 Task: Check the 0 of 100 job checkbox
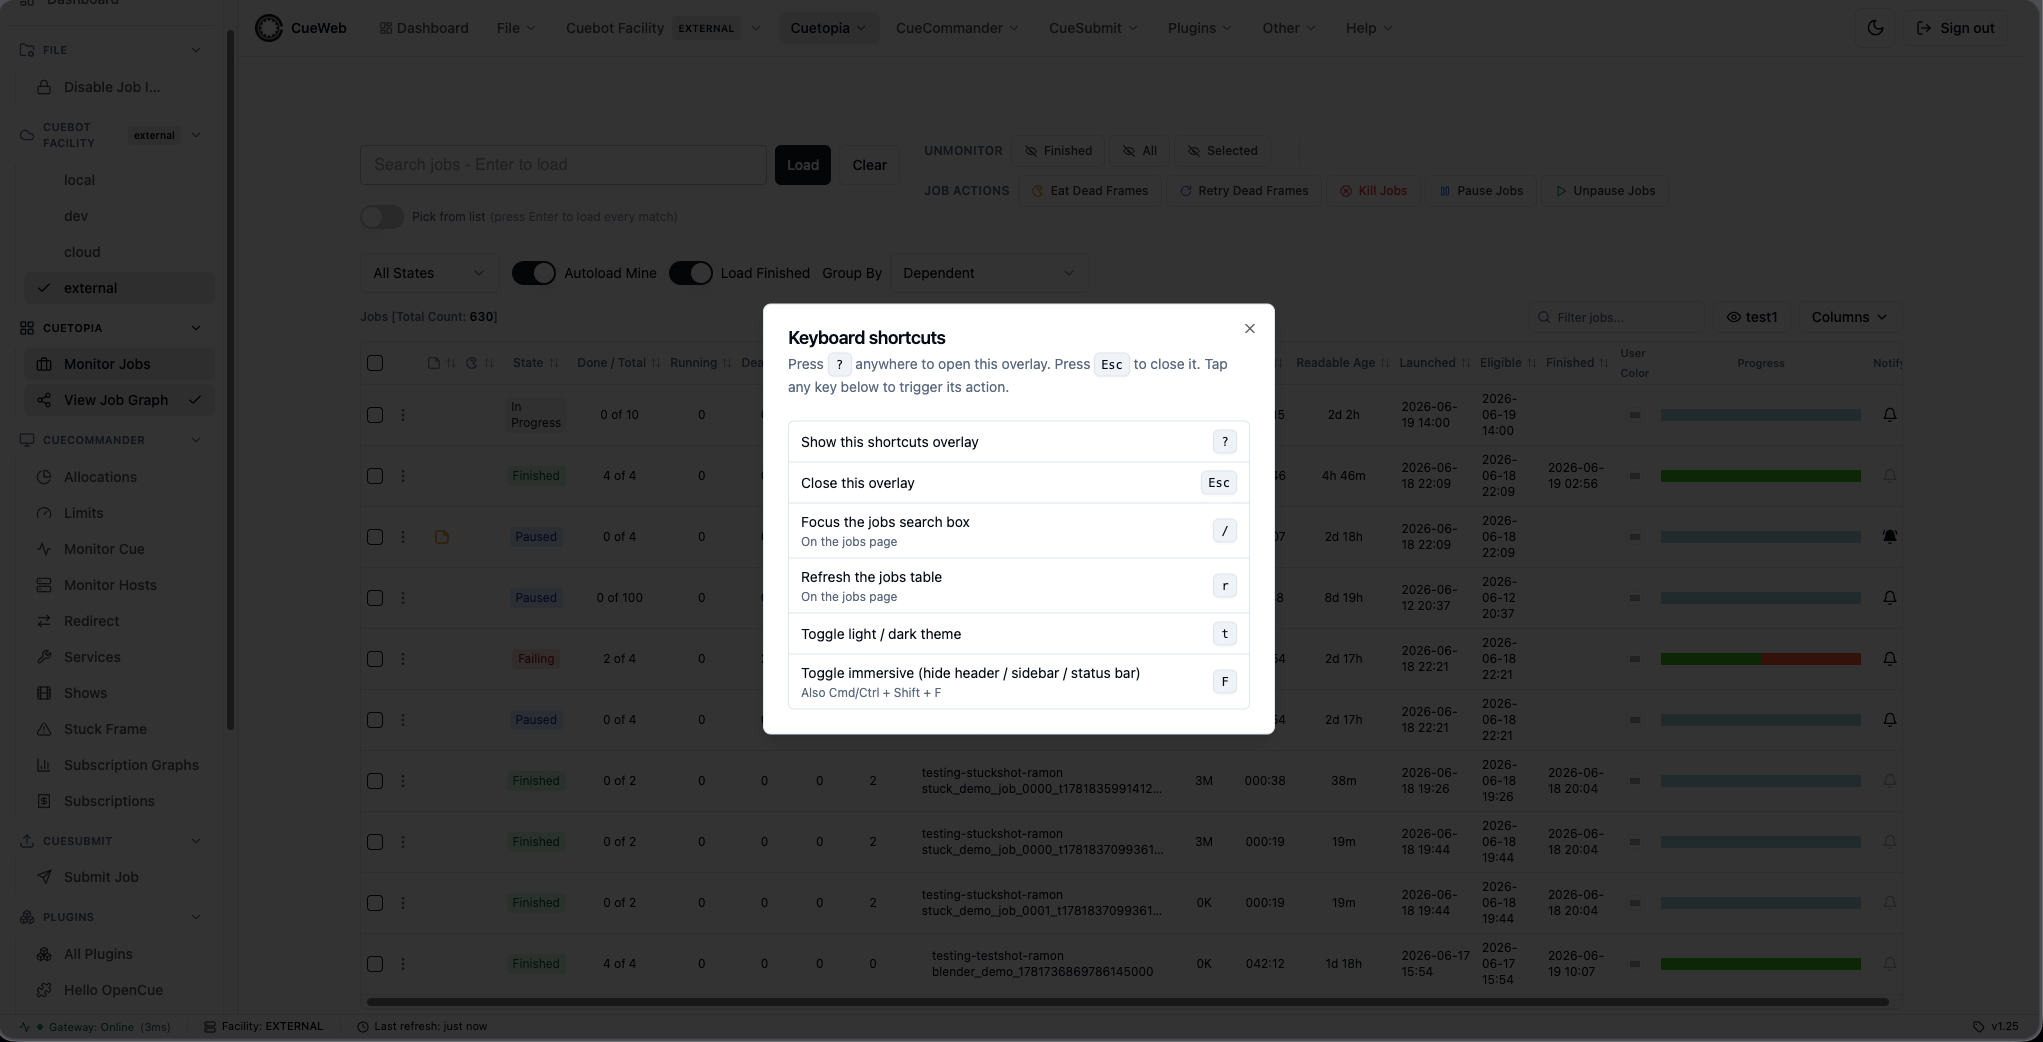pyautogui.click(x=375, y=598)
